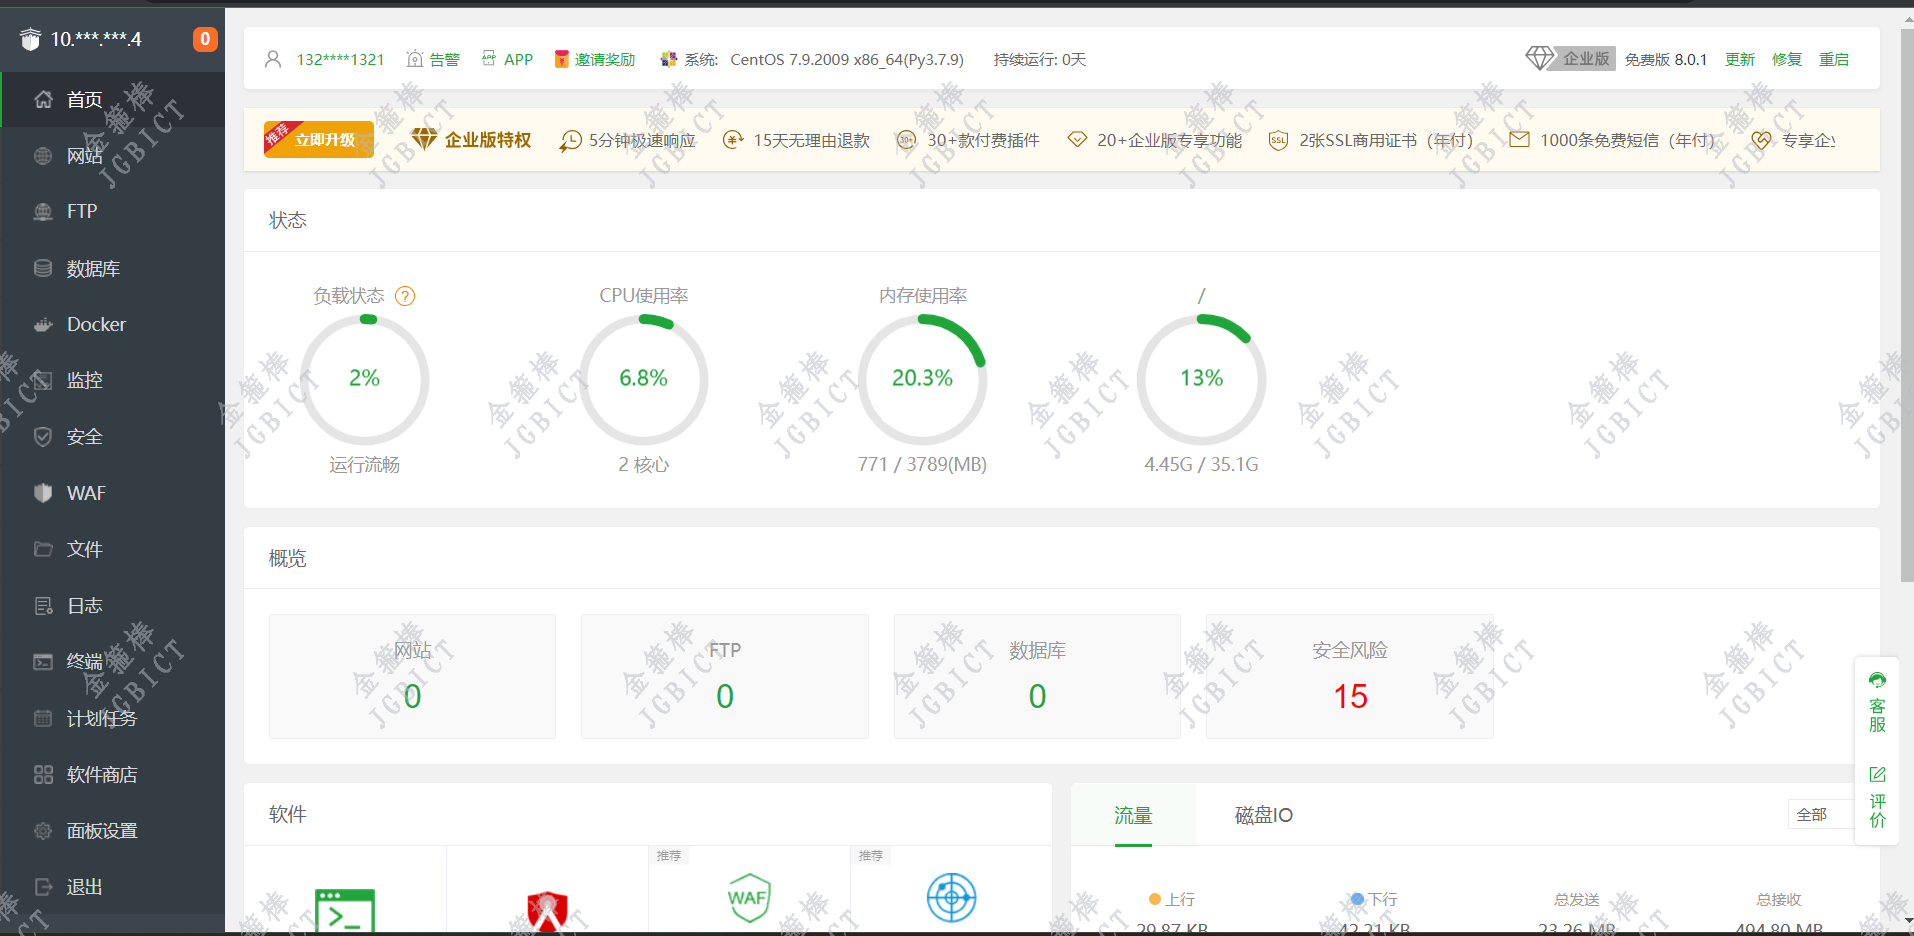1914x936 pixels.
Task: Open the 数据库 overview card
Action: click(1037, 676)
